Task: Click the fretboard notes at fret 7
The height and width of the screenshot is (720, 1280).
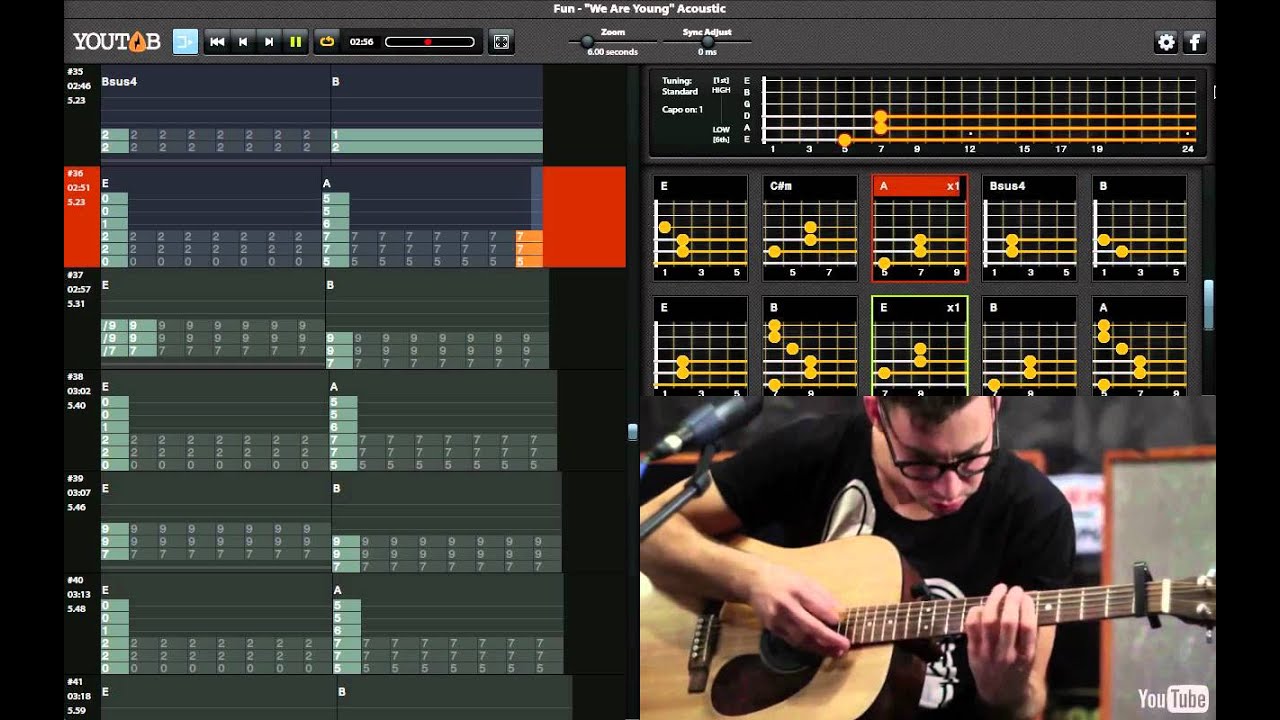Action: pos(881,122)
